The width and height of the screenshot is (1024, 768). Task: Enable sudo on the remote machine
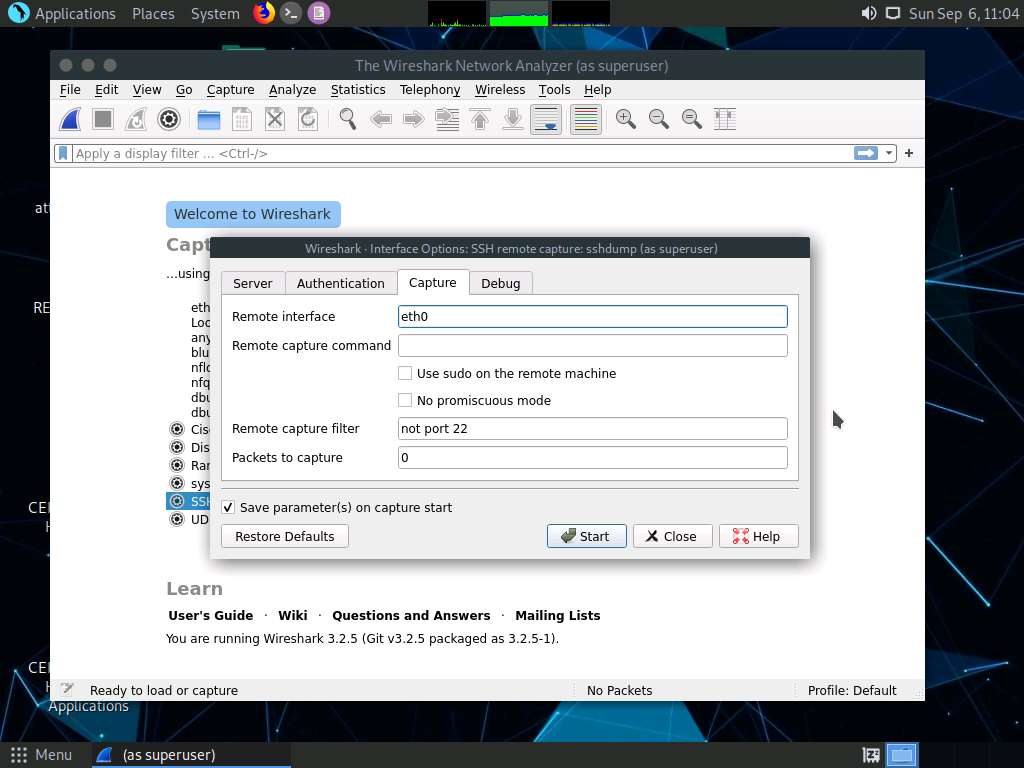[405, 373]
